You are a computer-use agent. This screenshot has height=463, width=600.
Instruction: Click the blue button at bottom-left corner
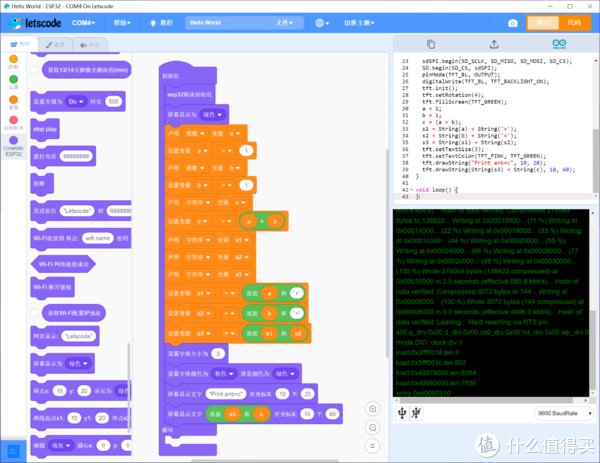pos(13,452)
